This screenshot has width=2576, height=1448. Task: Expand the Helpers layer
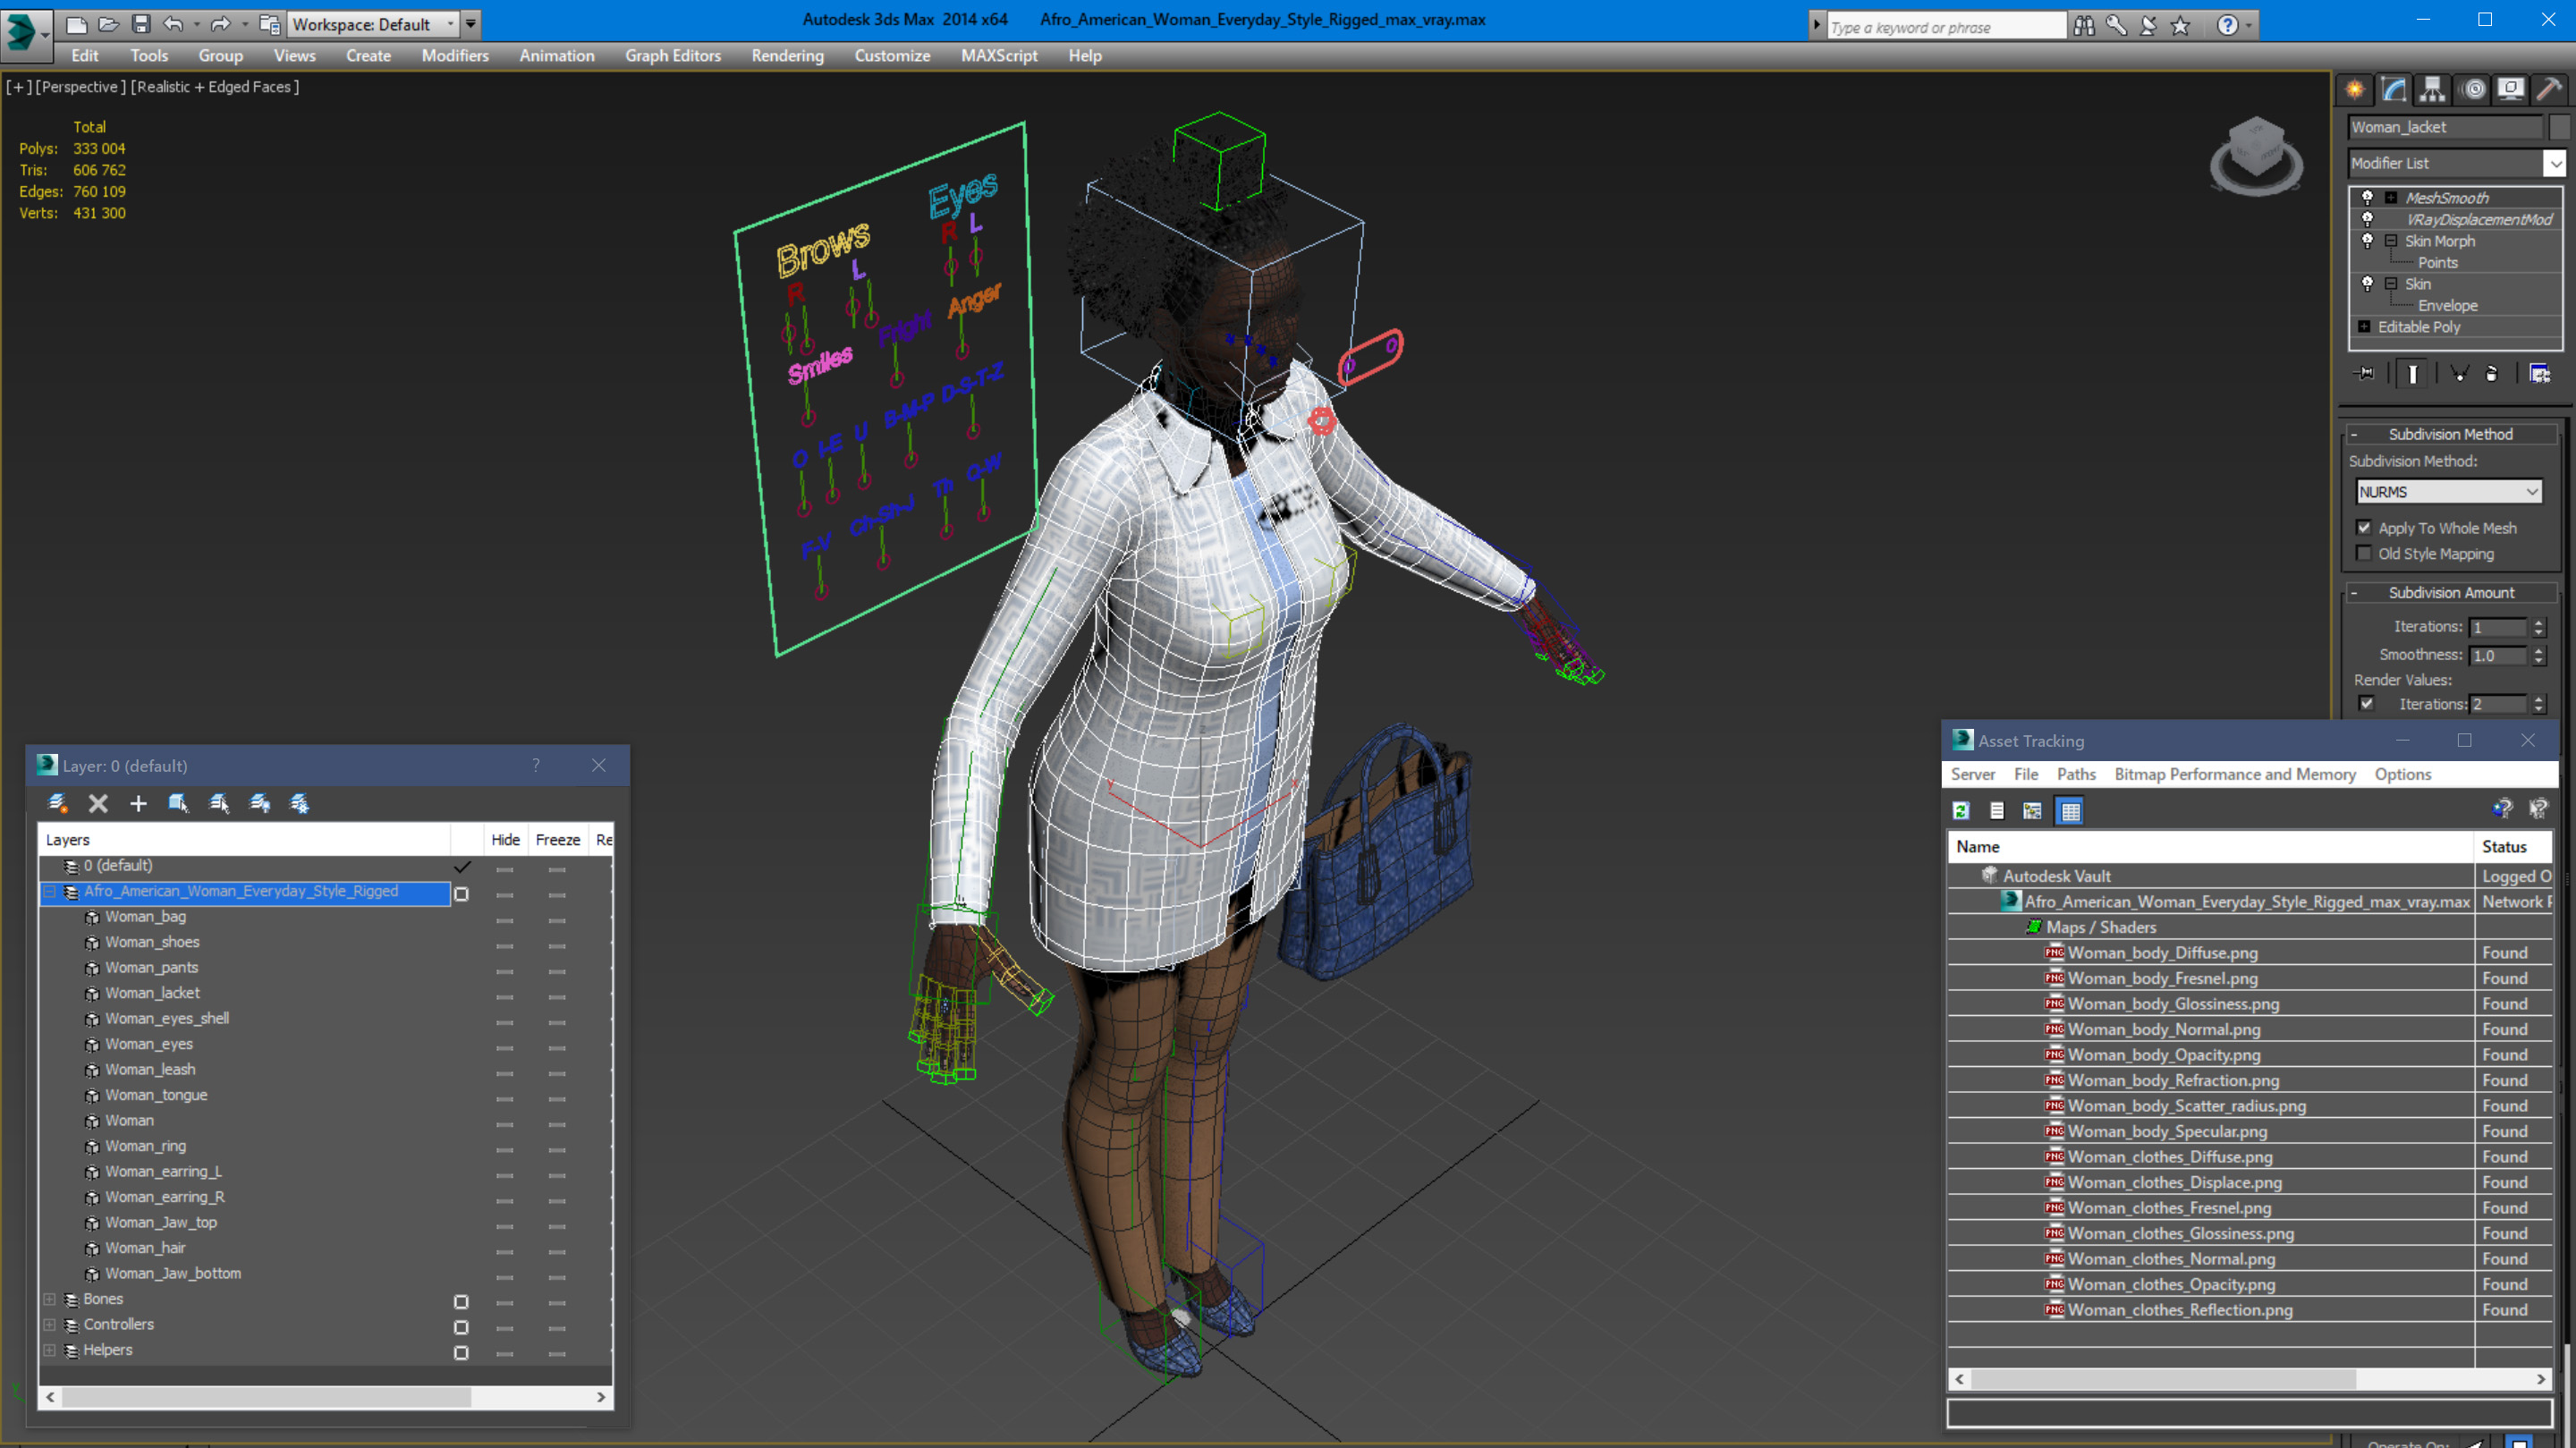tap(49, 1350)
